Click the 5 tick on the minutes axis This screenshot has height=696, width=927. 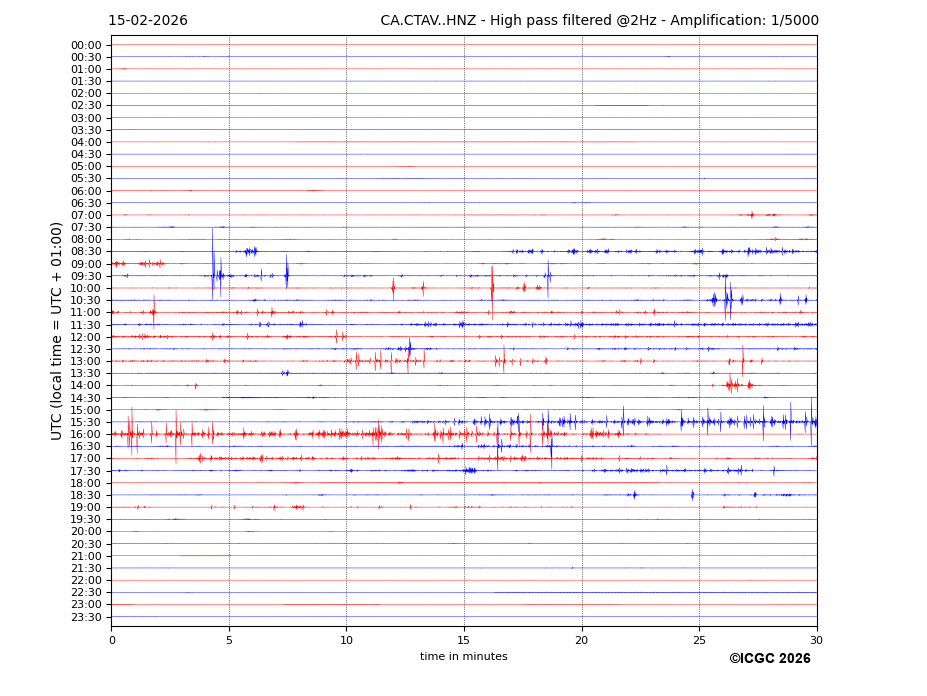[229, 640]
